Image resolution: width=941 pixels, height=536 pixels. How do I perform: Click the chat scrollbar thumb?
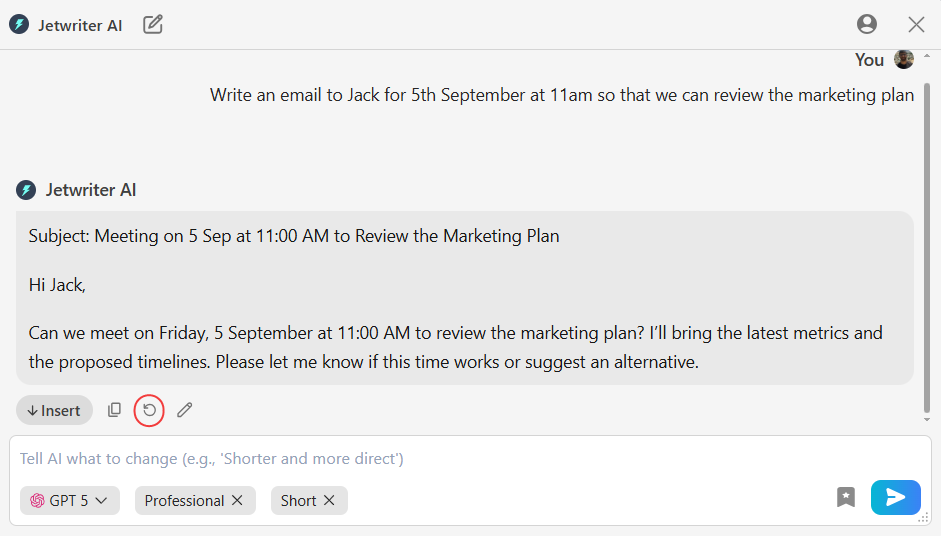click(926, 240)
